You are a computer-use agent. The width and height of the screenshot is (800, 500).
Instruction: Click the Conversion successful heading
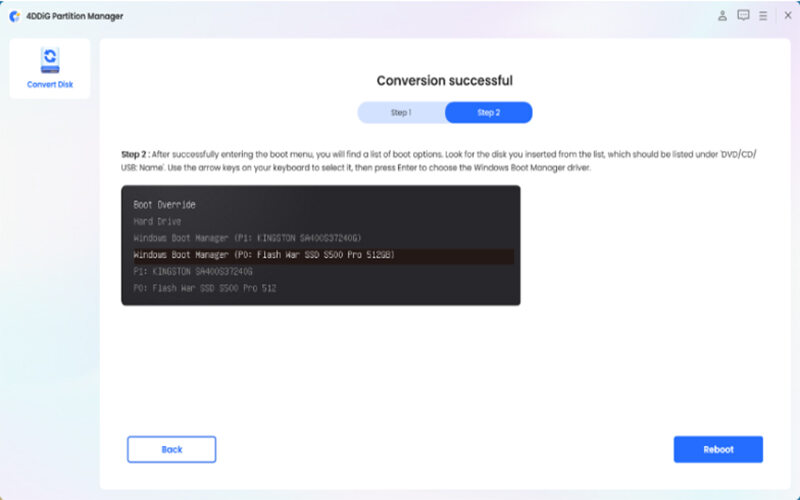(444, 81)
